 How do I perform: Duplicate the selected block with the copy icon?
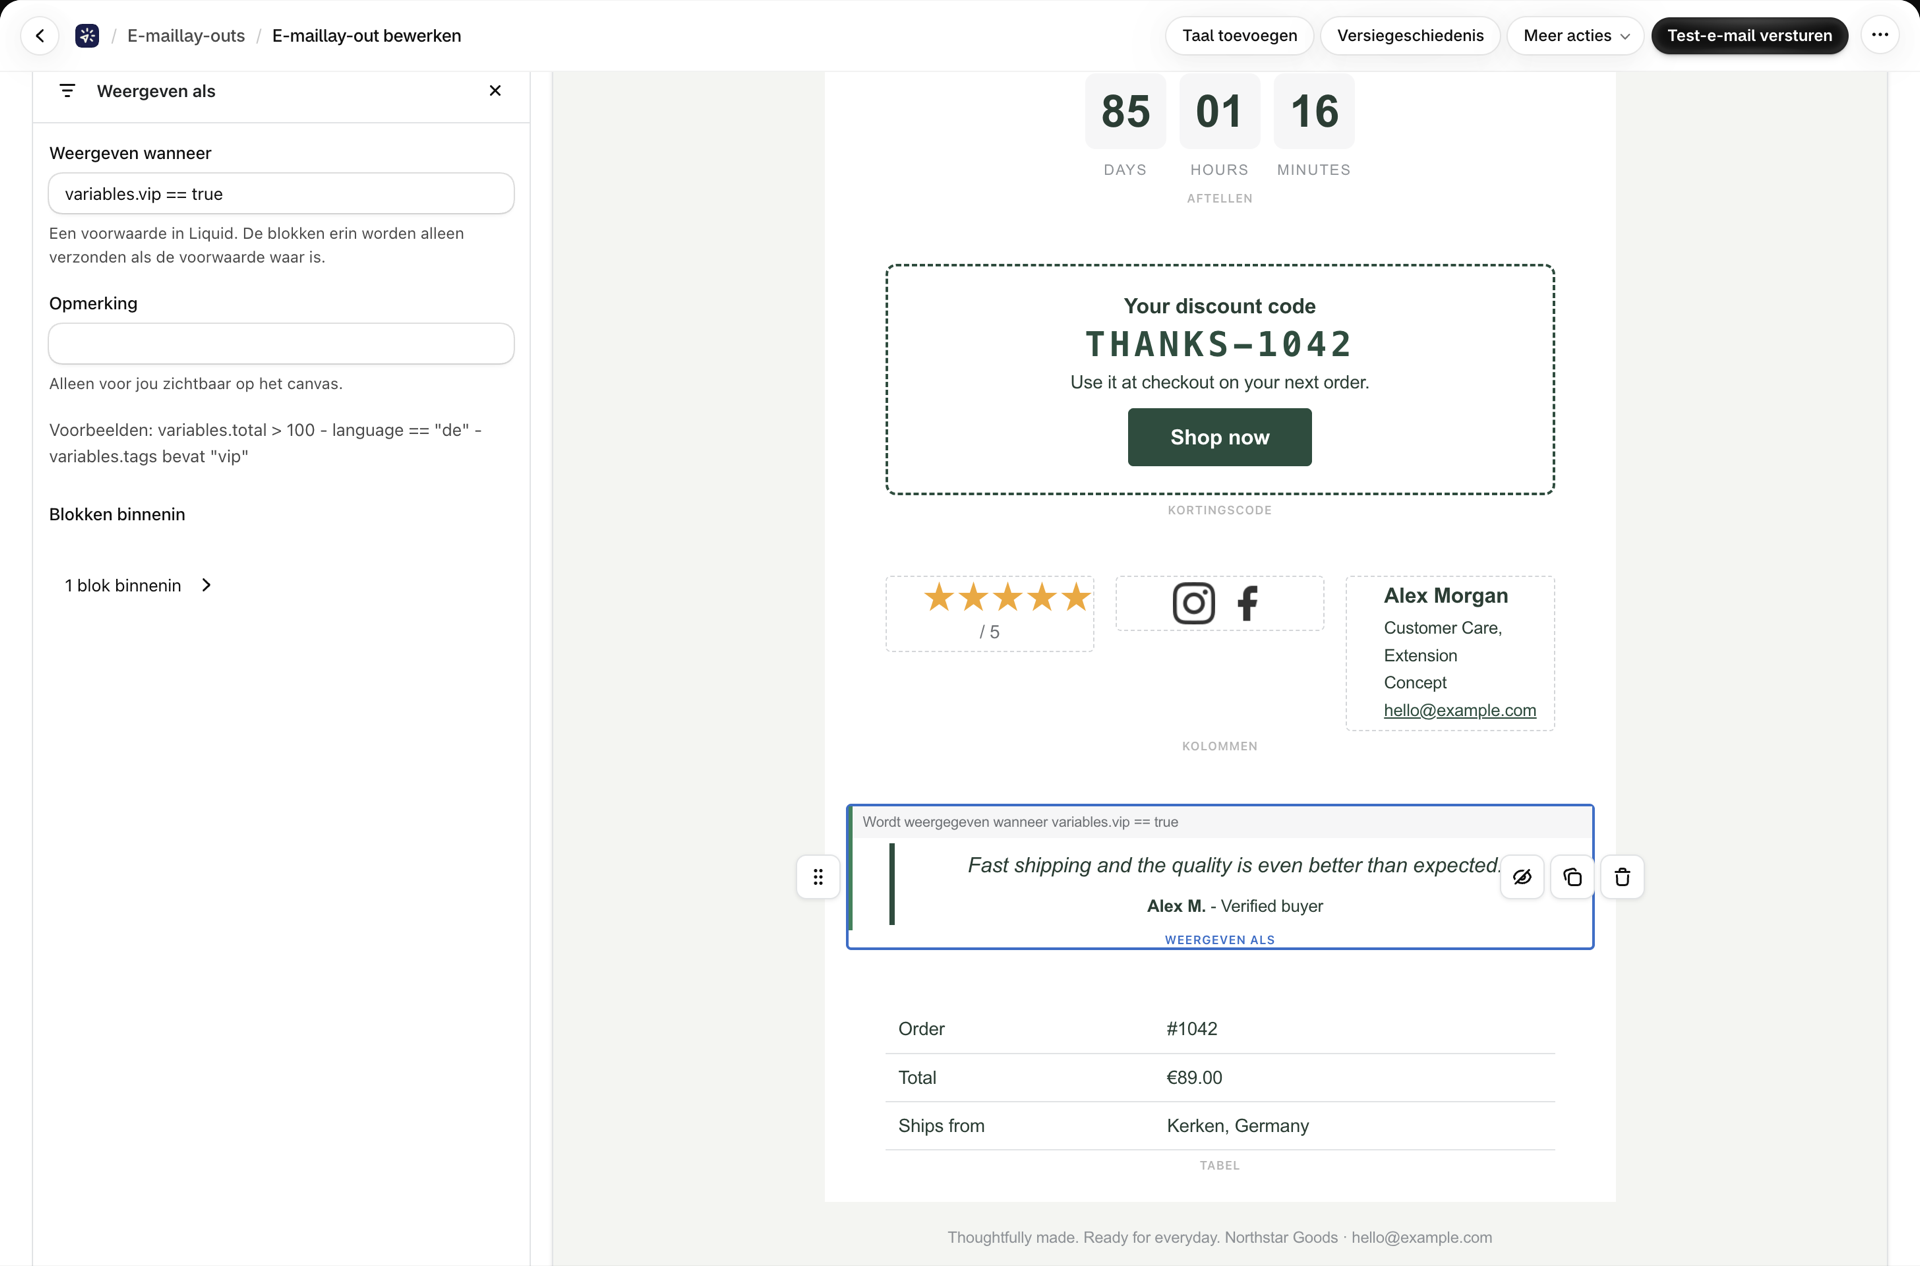[x=1572, y=877]
